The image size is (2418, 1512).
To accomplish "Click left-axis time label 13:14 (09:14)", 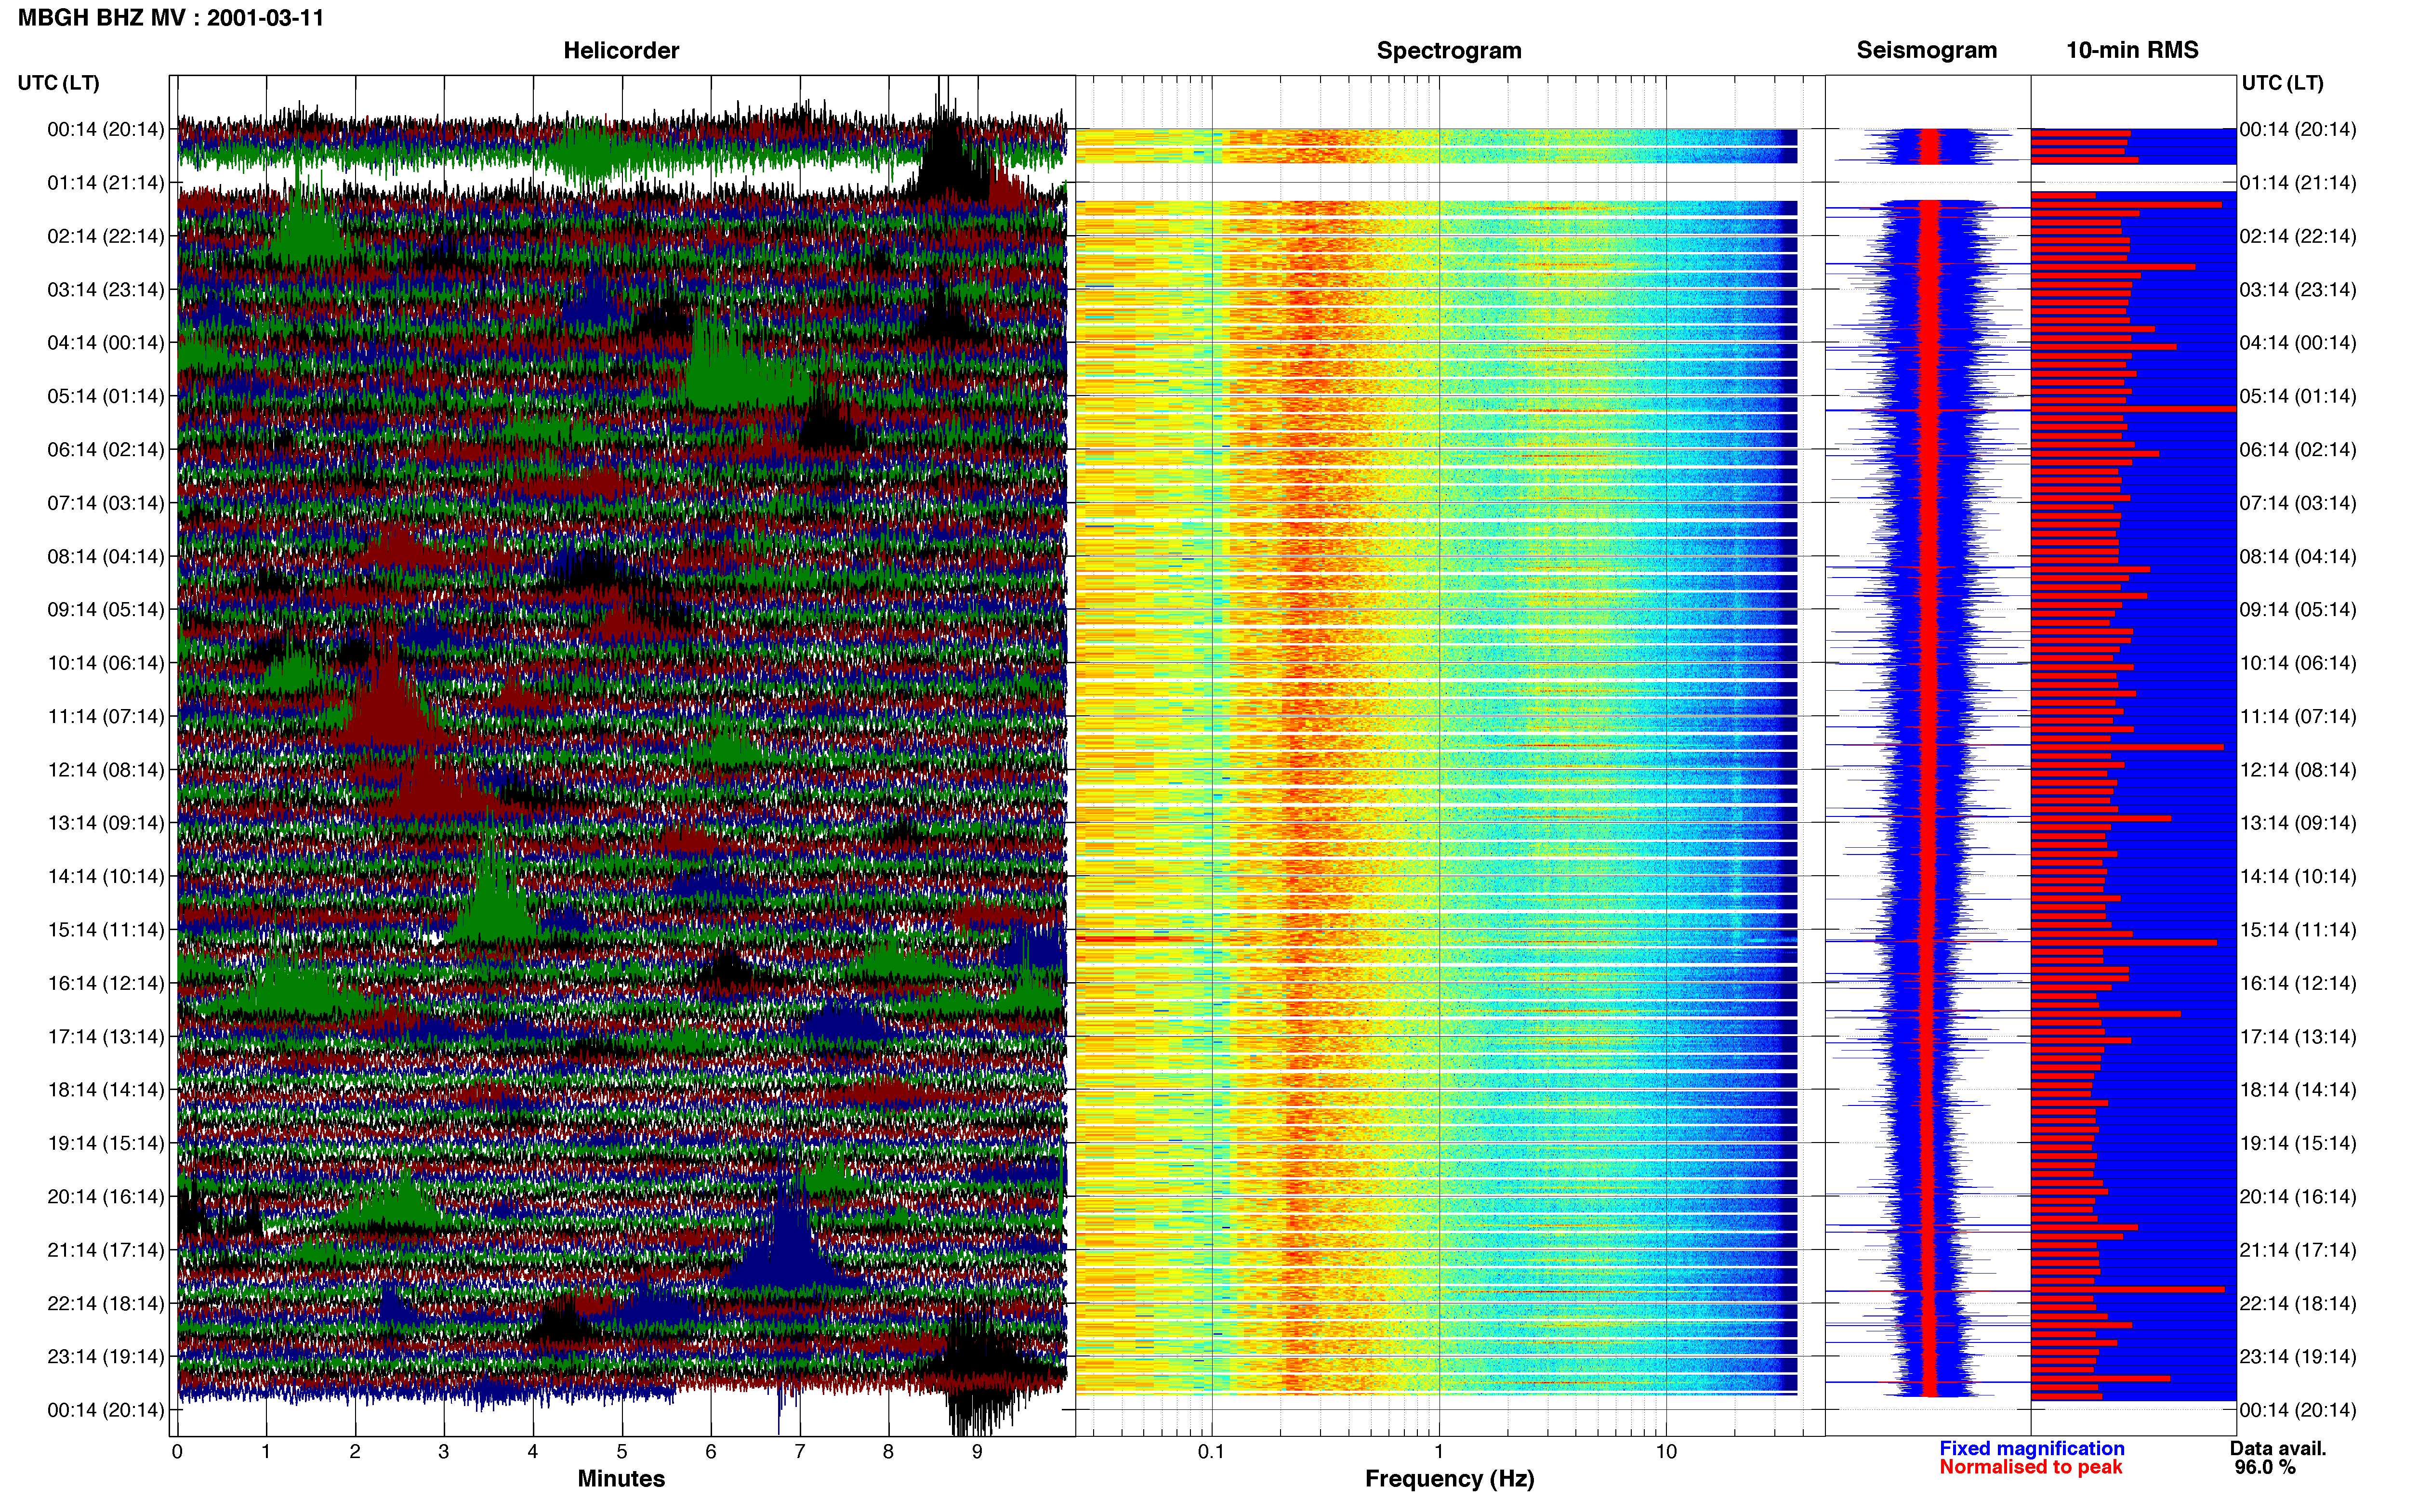I will (x=106, y=823).
